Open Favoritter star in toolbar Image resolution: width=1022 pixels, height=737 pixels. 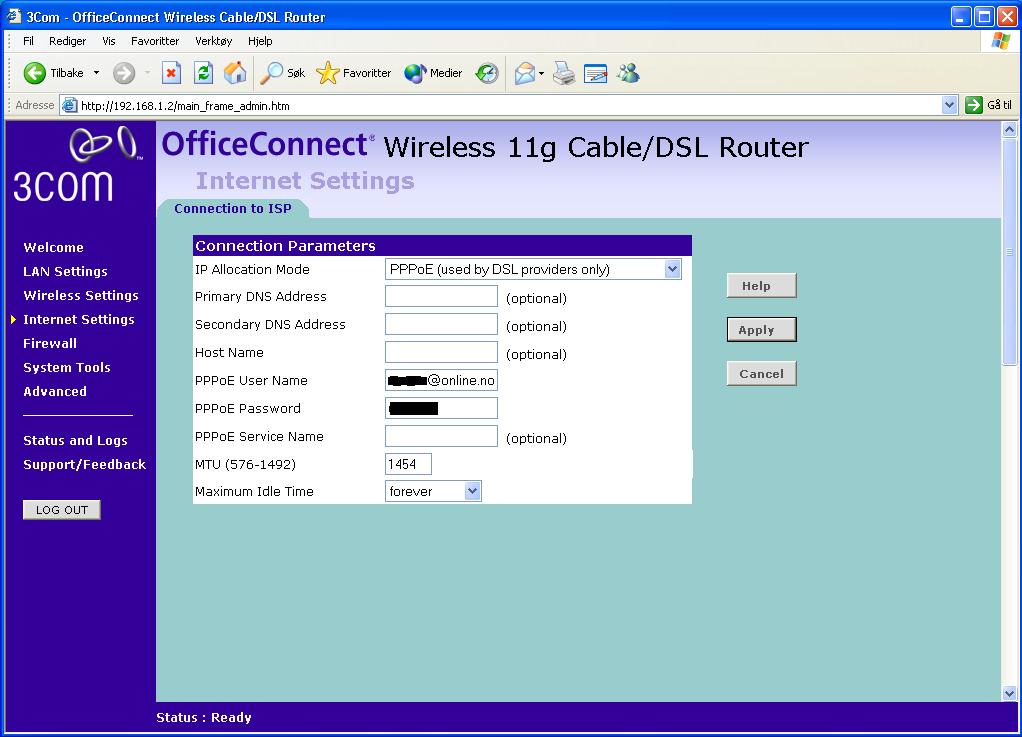pyautogui.click(x=353, y=73)
